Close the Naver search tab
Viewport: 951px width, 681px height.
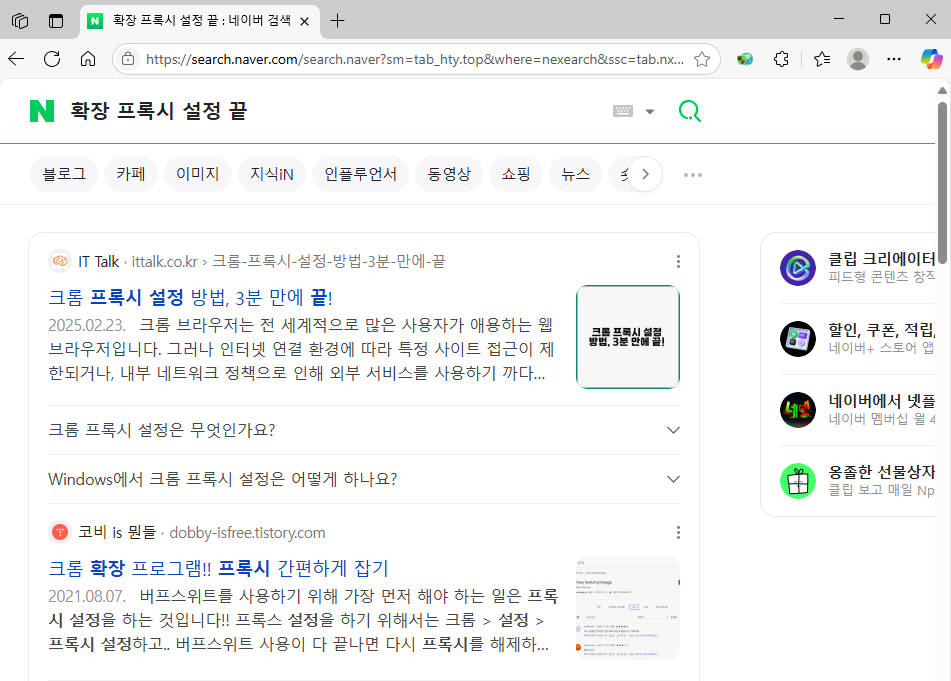tap(304, 21)
